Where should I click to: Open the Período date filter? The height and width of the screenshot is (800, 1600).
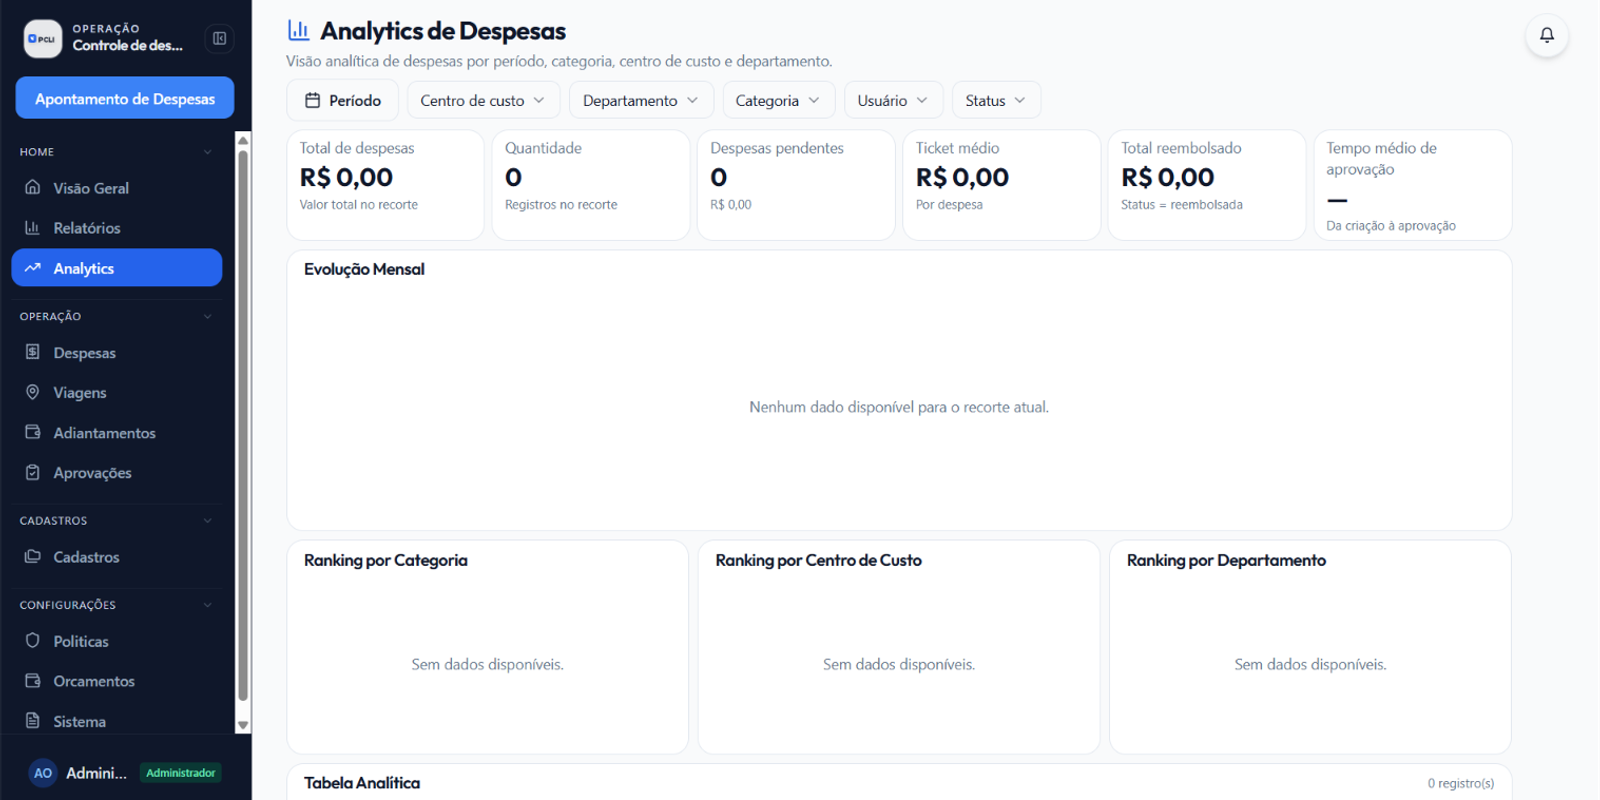coord(343,100)
